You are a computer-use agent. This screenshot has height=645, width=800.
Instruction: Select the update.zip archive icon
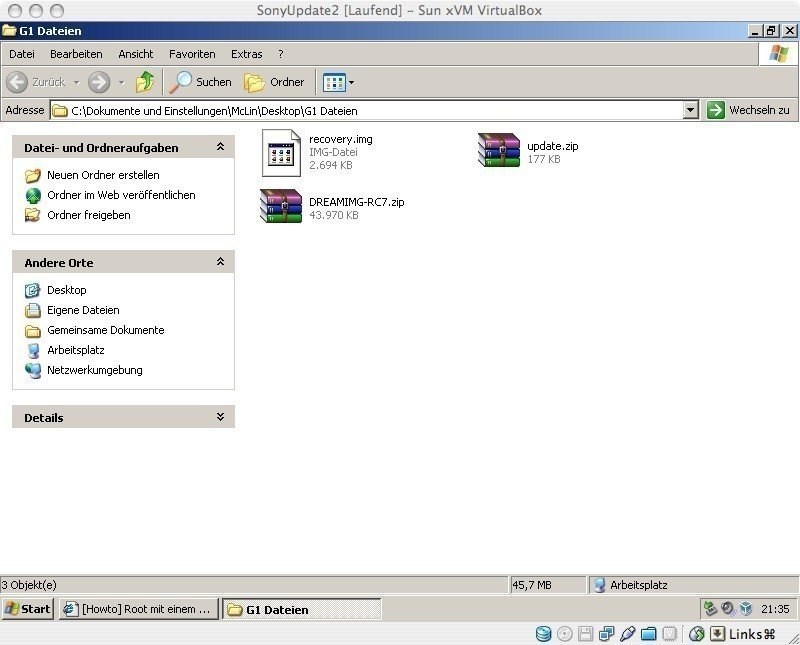click(498, 150)
